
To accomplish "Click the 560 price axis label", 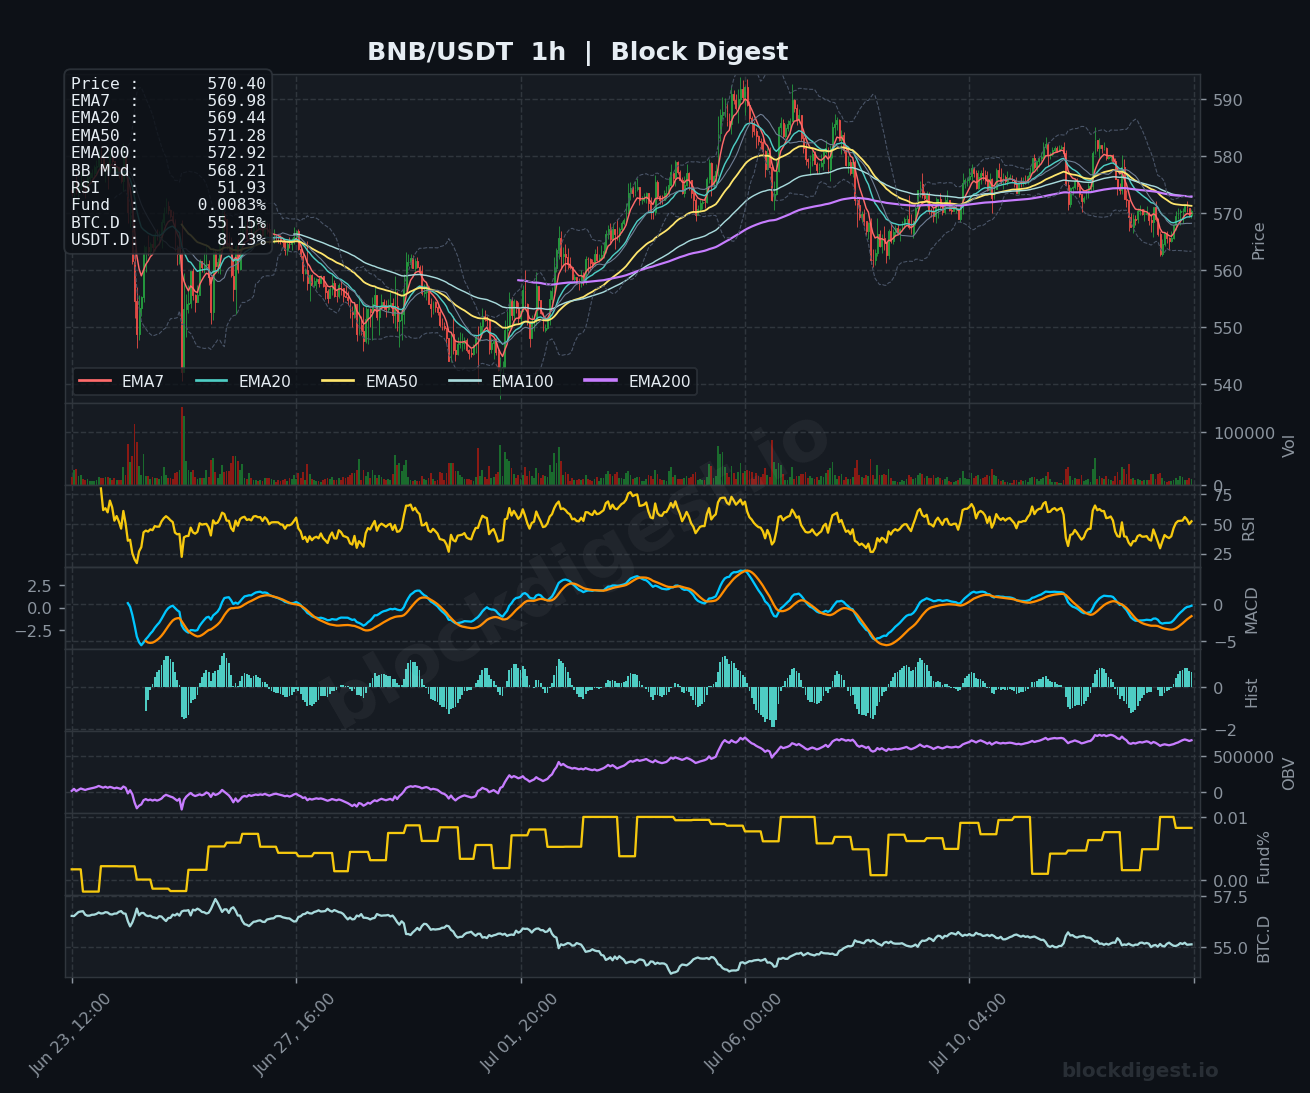I will pyautogui.click(x=1228, y=271).
